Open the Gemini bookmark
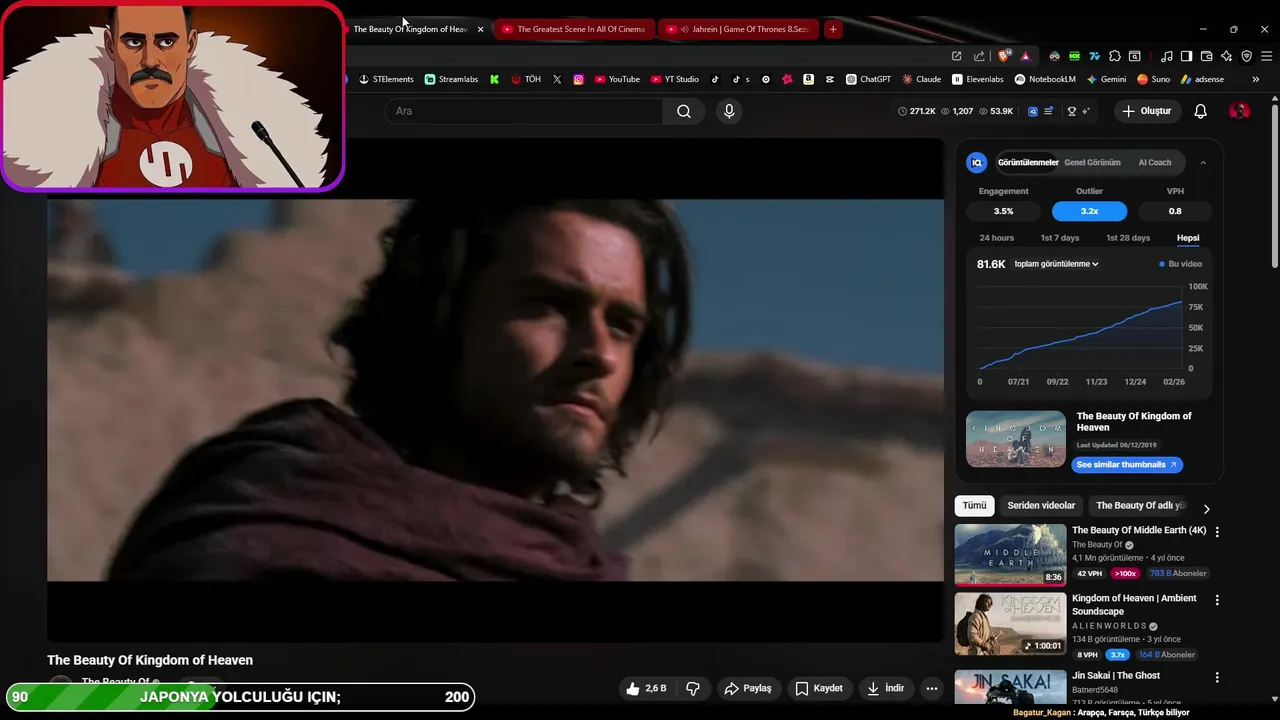The image size is (1280, 720). tap(1106, 79)
